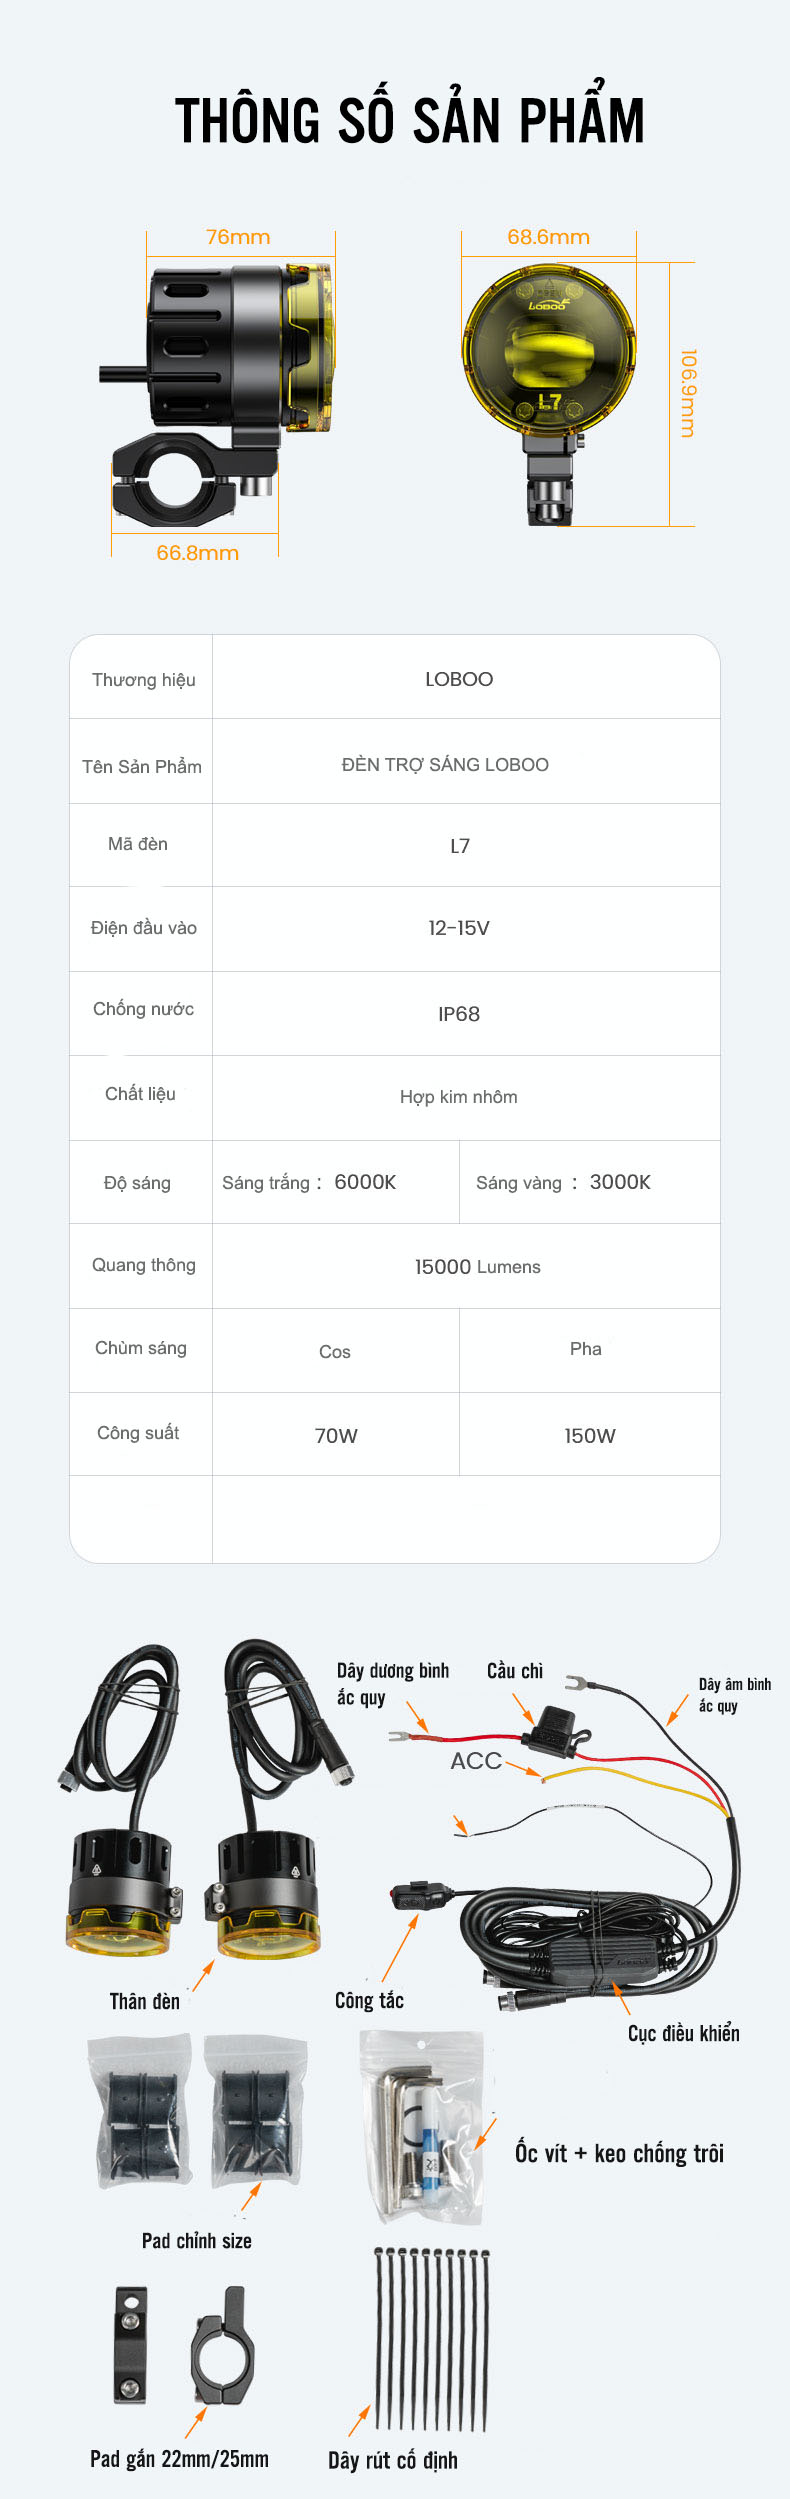Screen dimensions: 790x2499
Task: Click the ACC wire label
Action: tap(476, 1761)
